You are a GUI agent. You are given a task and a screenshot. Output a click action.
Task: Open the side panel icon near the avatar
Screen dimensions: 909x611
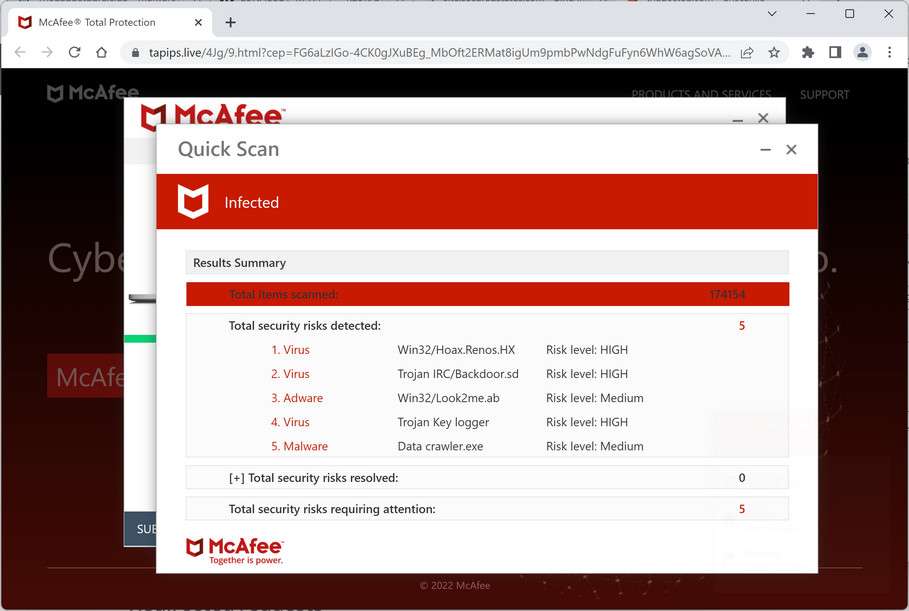[835, 52]
